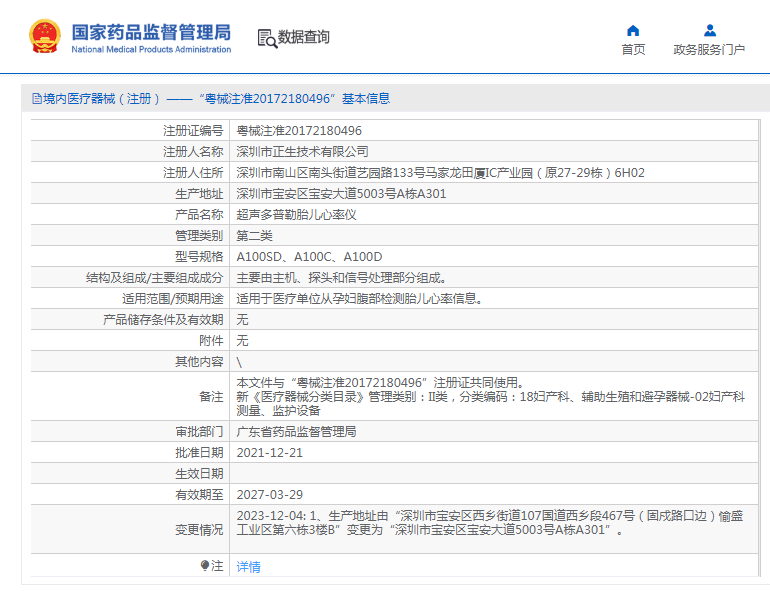The image size is (770, 593).
Task: Click the 其他内容 row label
Action: coord(199,362)
